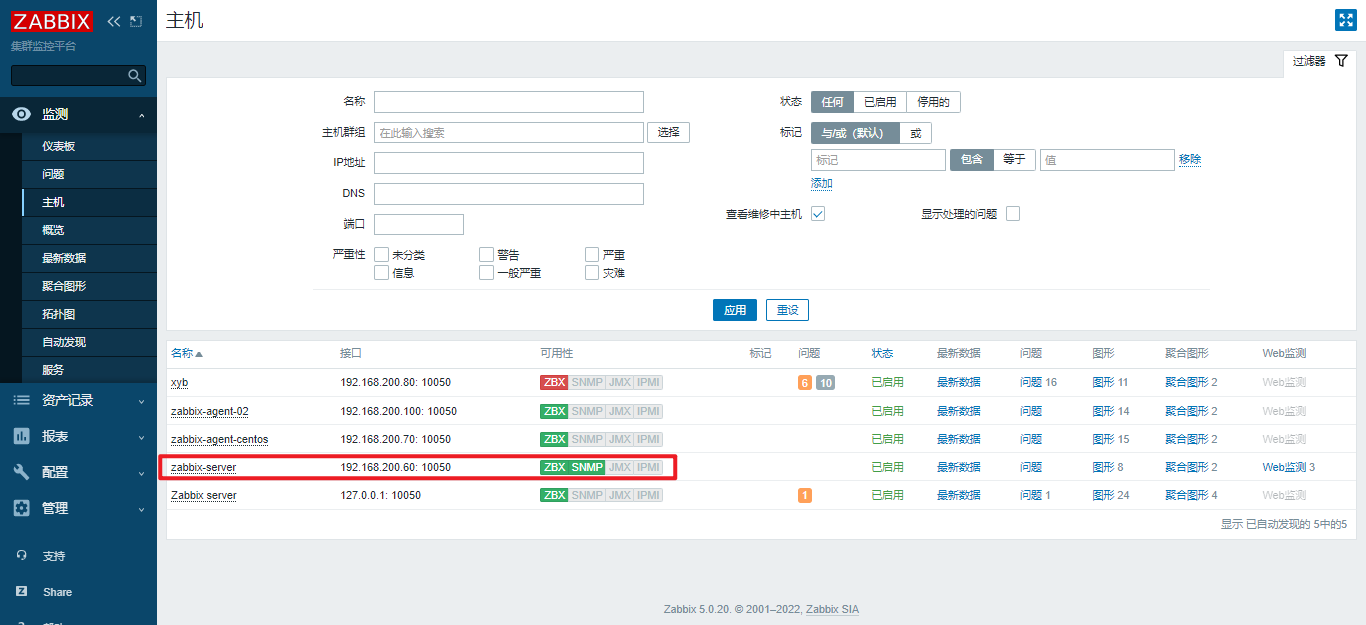This screenshot has height=625, width=1366.
Task: Expand the 资产记录 menu section
Action: 141,400
